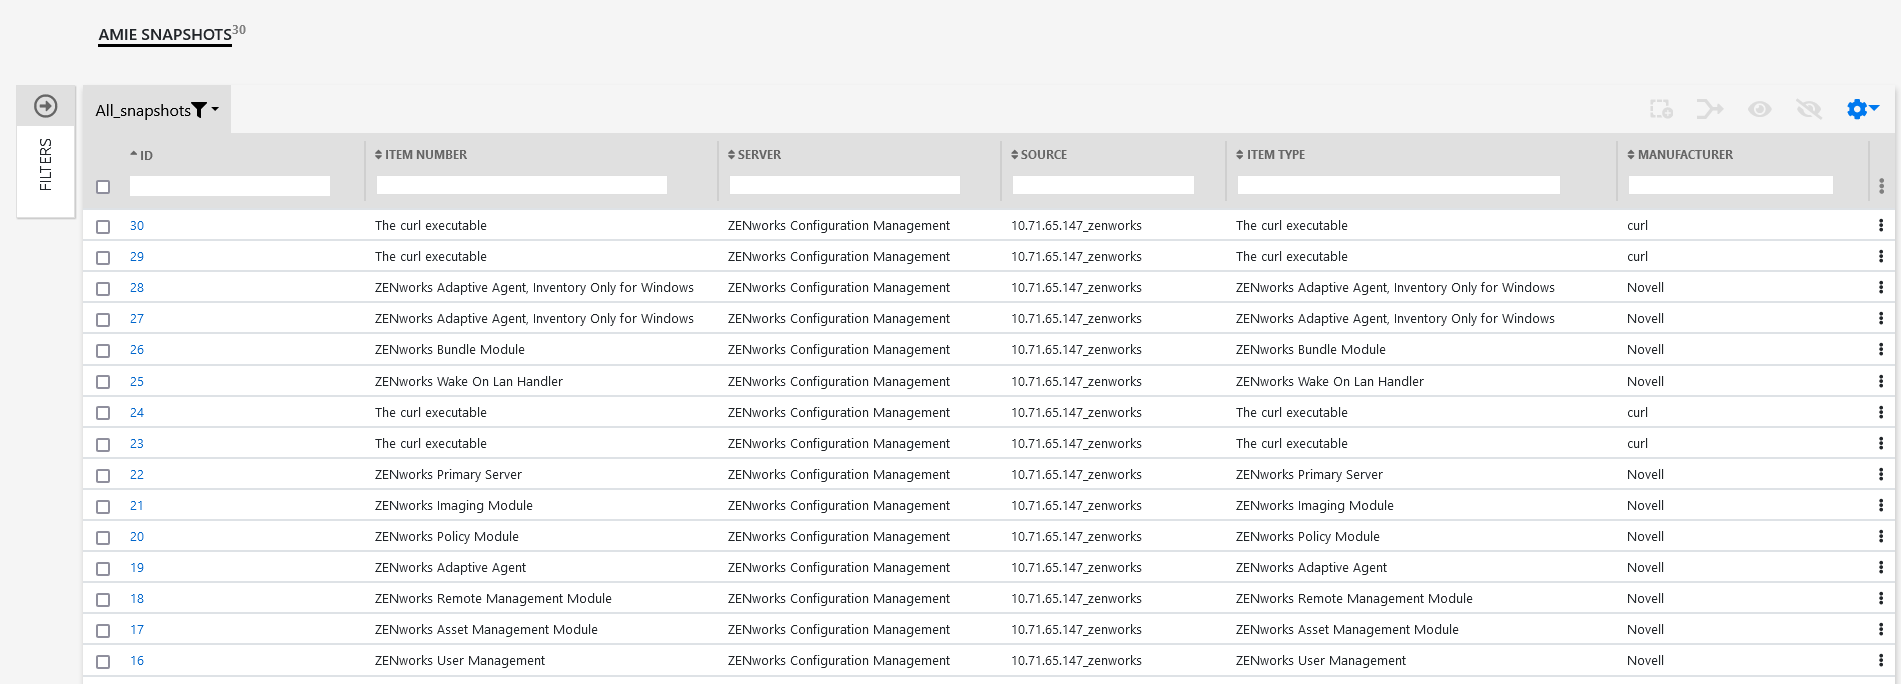This screenshot has width=1901, height=684.
Task: Open snapshot ID 25 link
Action: pos(137,382)
